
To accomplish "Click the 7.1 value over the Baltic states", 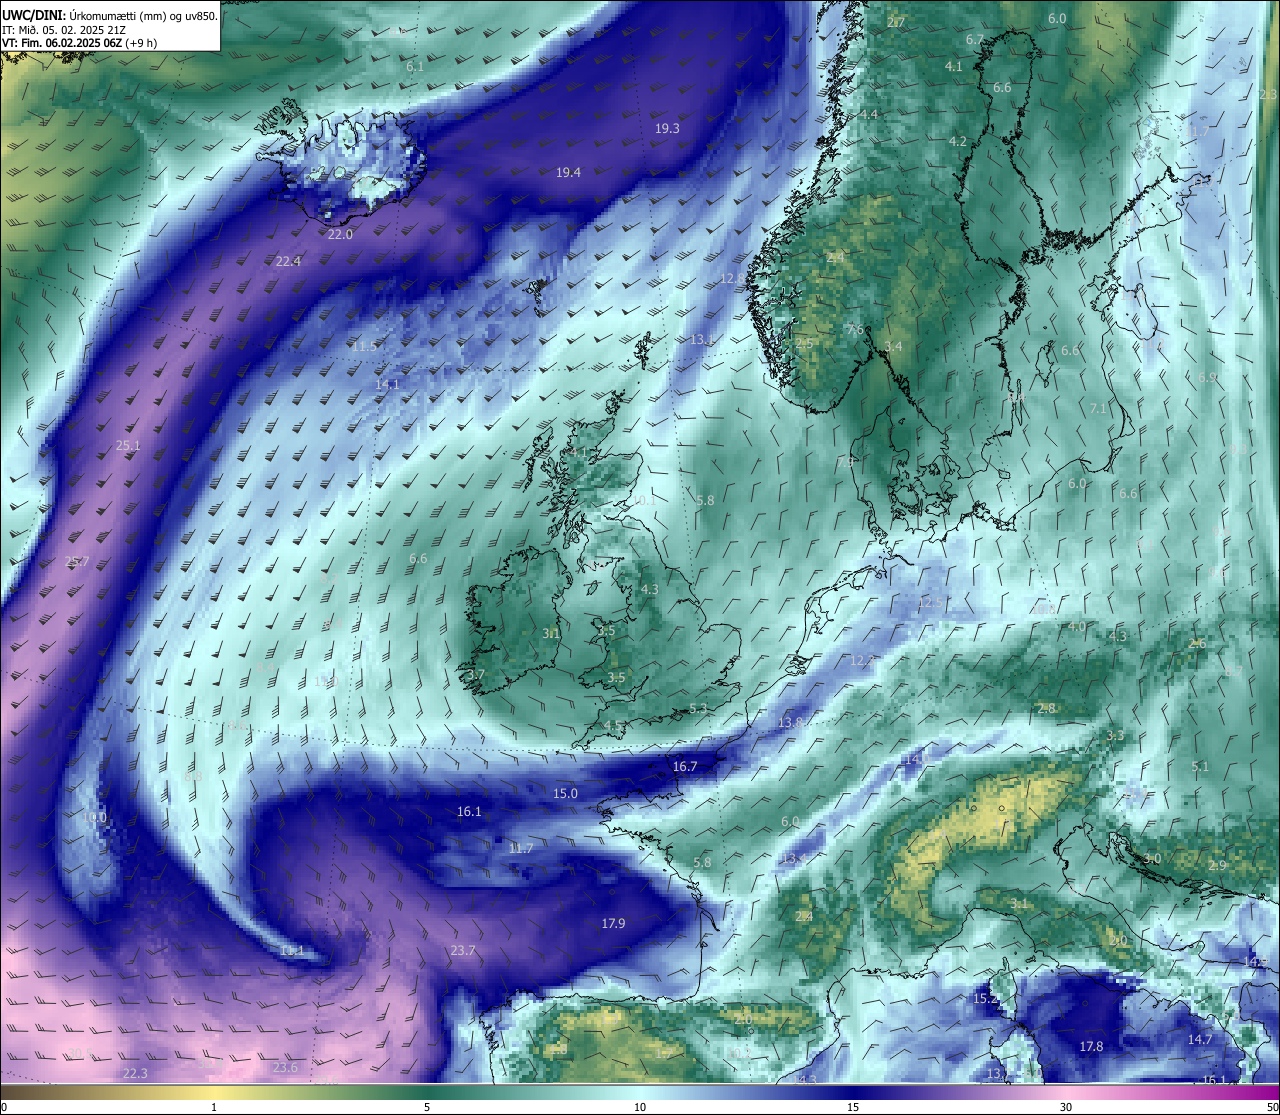I will click(x=1098, y=408).
